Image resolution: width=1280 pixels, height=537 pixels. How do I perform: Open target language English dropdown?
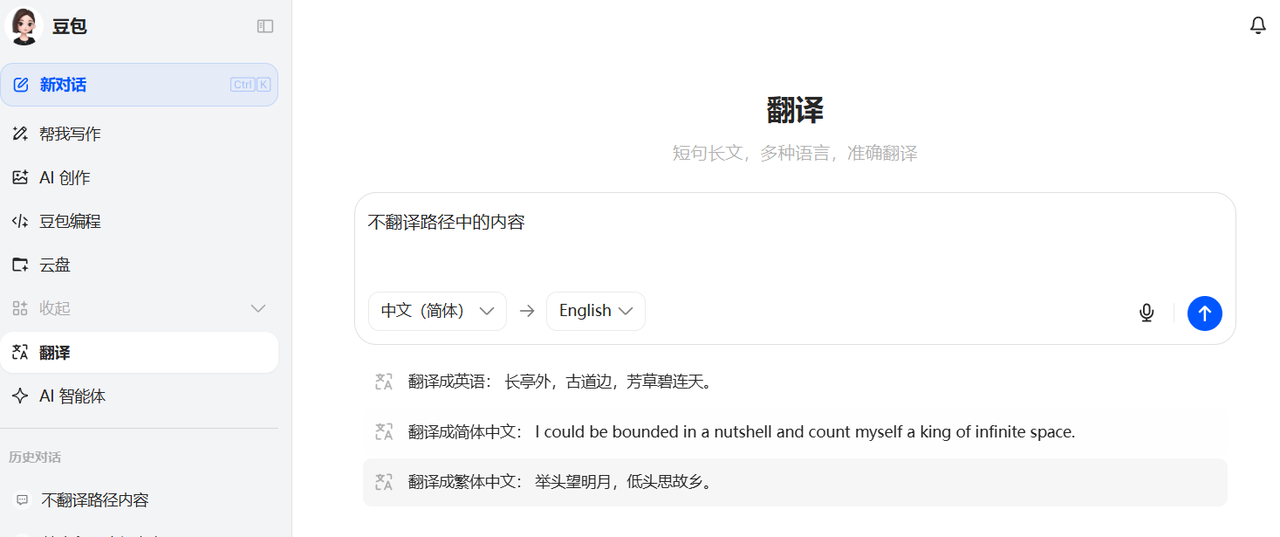coord(595,311)
